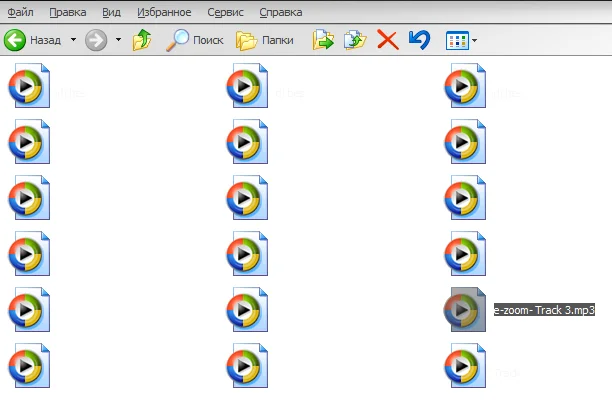Click the Copy To folder icon

click(x=355, y=40)
